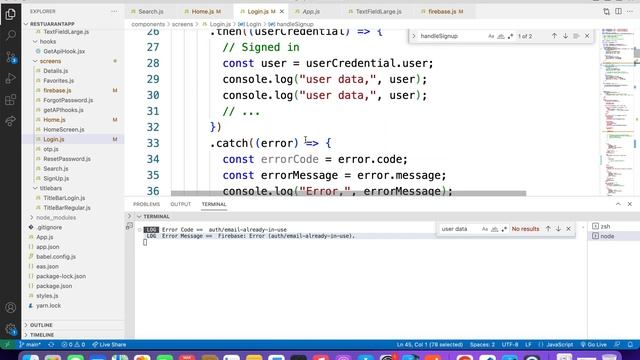Close the bottom panel
This screenshot has width=640, height=360.
630,204
